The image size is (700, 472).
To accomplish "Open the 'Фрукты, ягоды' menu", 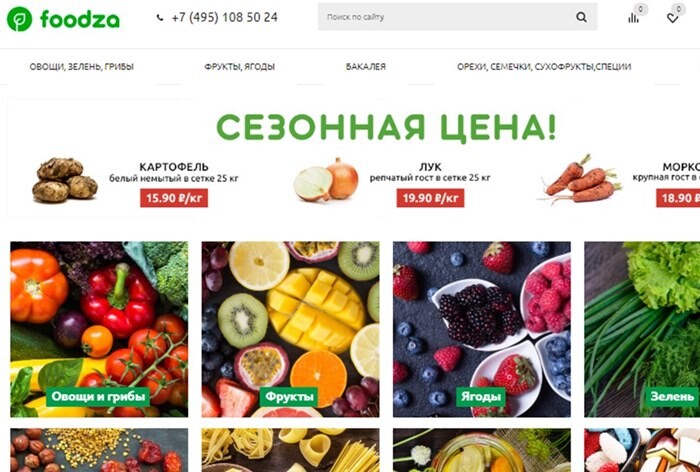I will 240,67.
